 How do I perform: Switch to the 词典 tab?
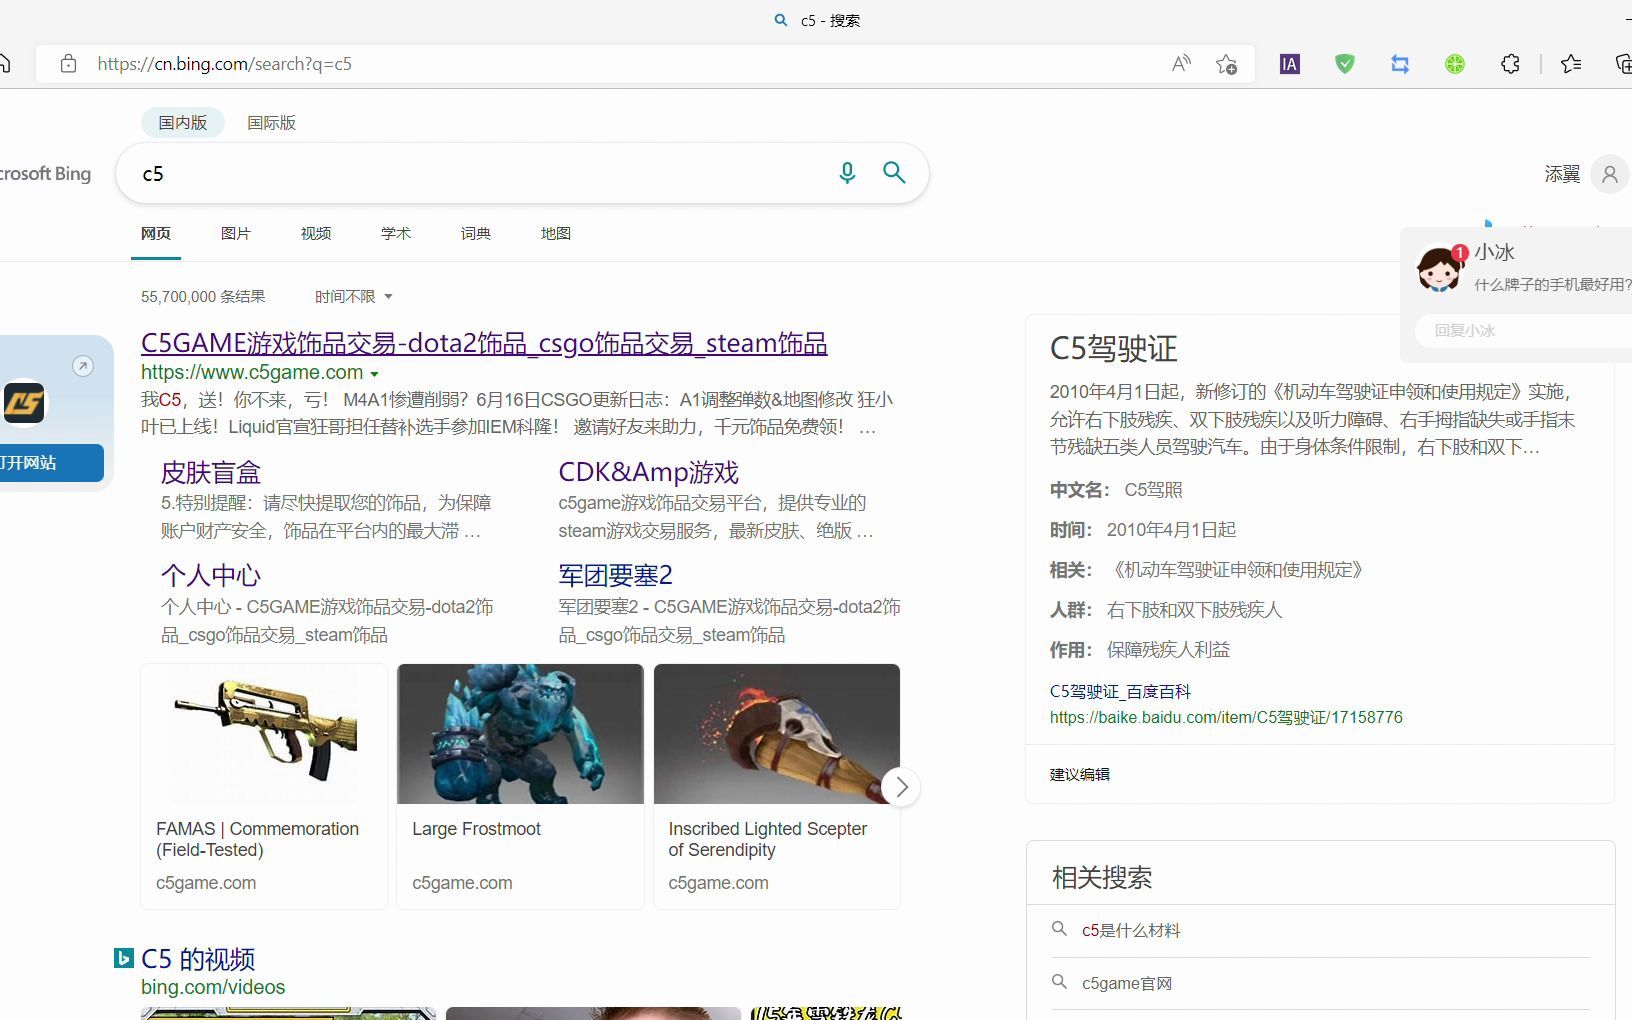(476, 233)
